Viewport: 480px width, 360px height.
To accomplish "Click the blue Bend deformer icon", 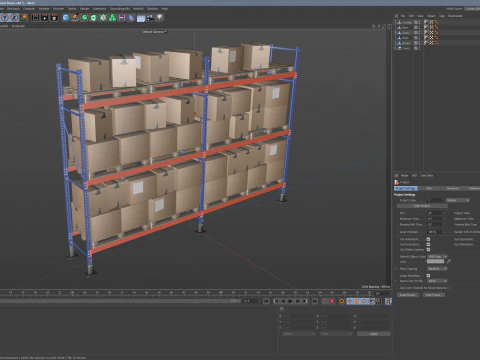I will [131, 17].
